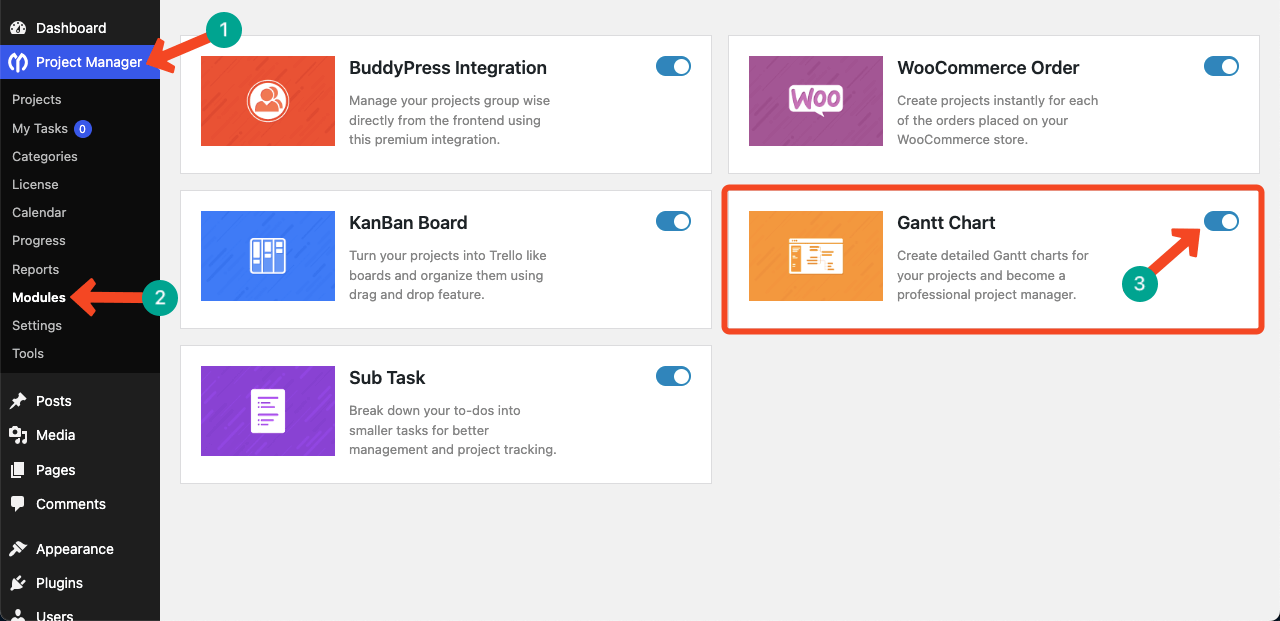
Task: Click the KanBan Board description text
Action: coord(448,275)
